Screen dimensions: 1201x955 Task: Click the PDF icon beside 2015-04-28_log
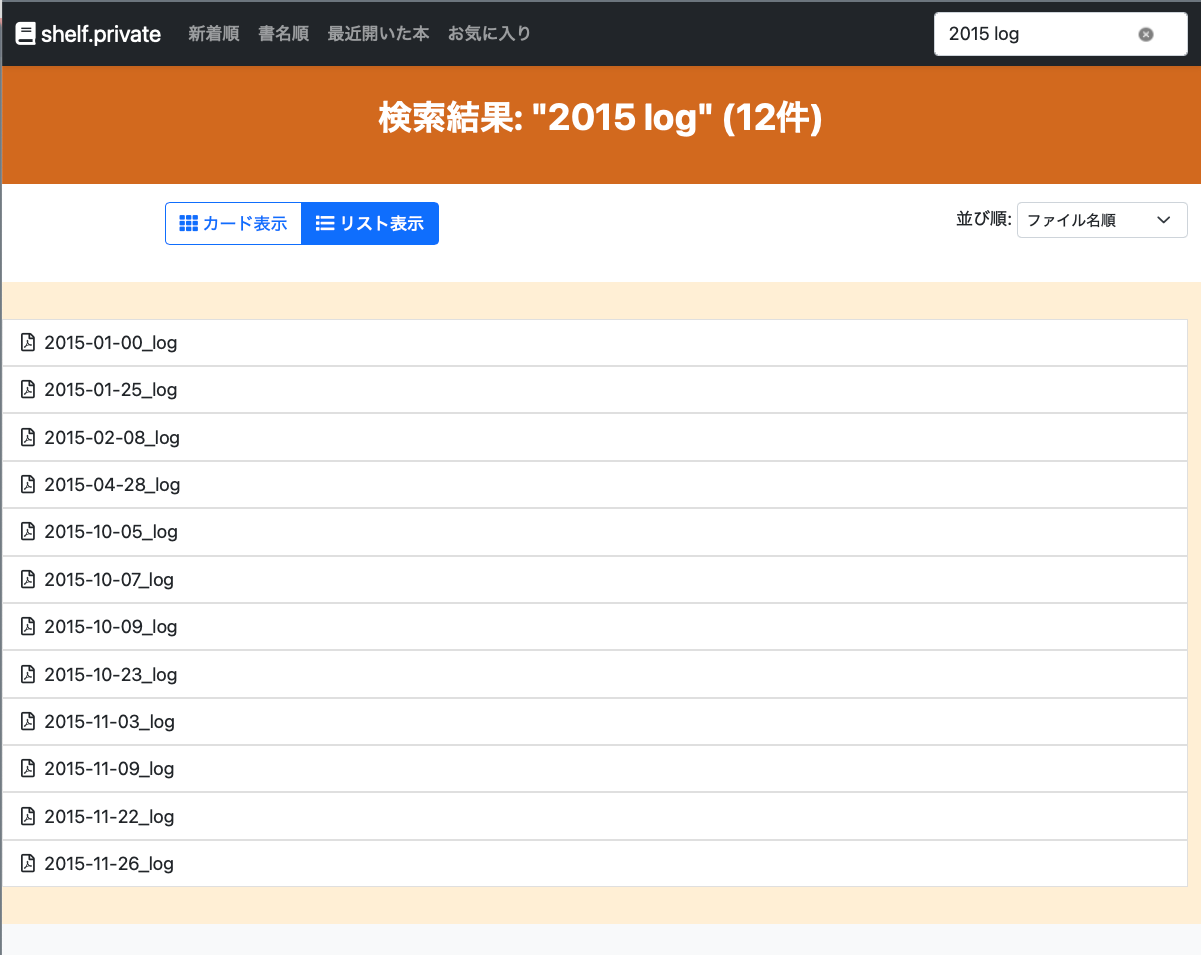point(28,485)
